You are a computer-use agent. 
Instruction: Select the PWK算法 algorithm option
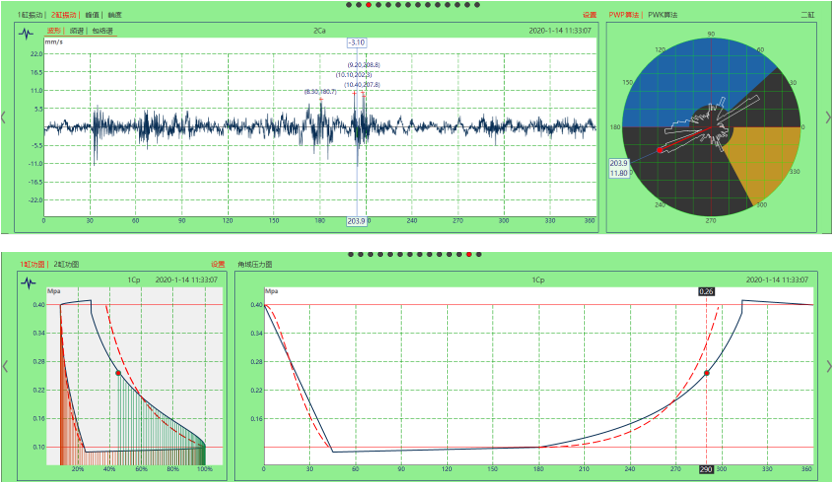pos(662,16)
